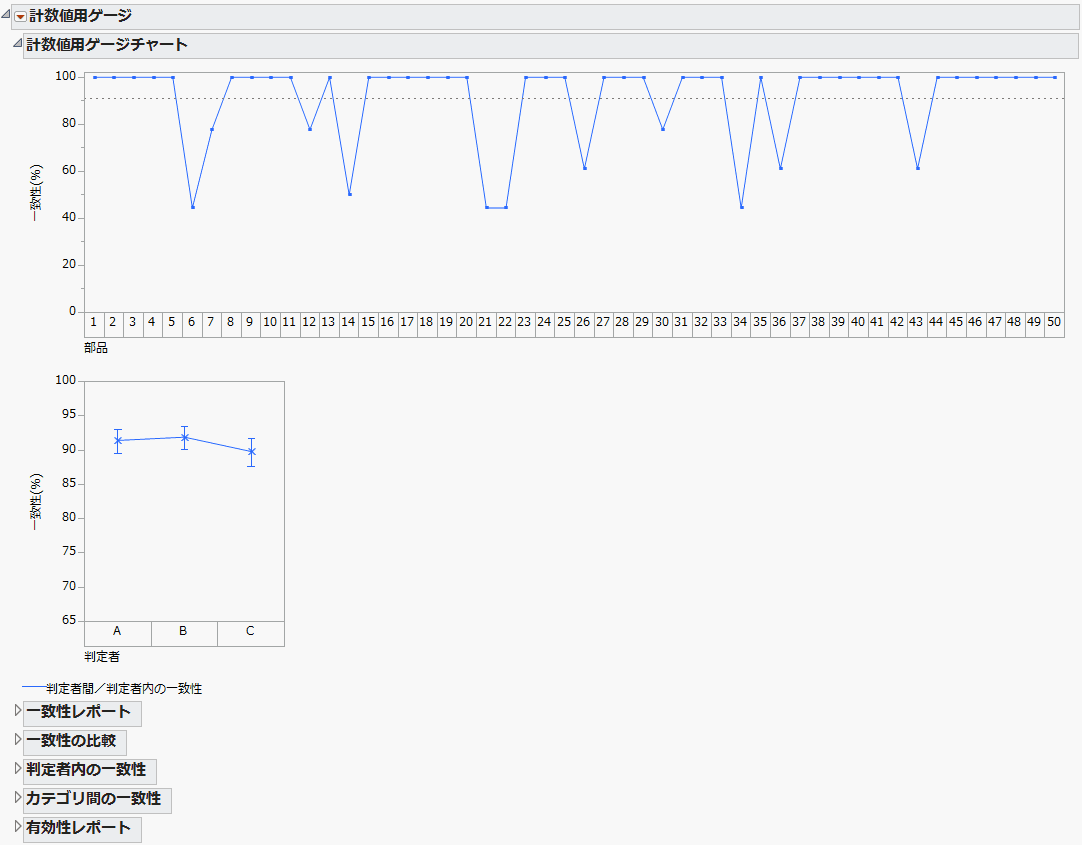Click part label 50 on x-axis
Screen dimensions: 1082x845
1054,321
